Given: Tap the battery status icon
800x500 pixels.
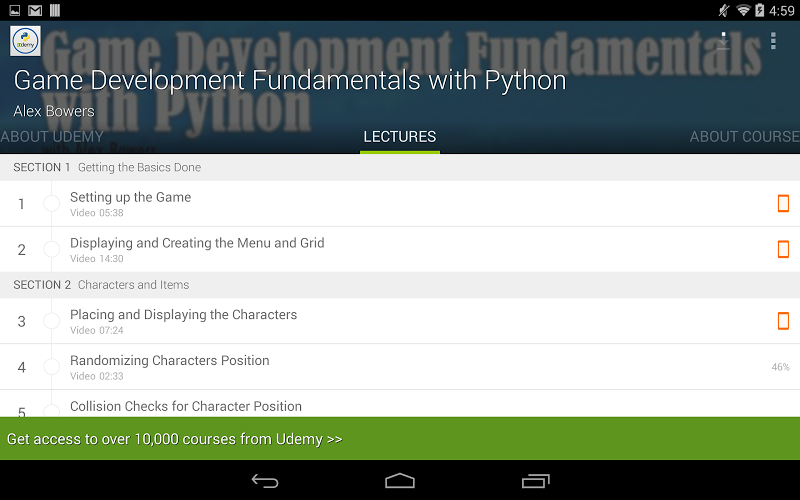Looking at the screenshot, I should (760, 10).
